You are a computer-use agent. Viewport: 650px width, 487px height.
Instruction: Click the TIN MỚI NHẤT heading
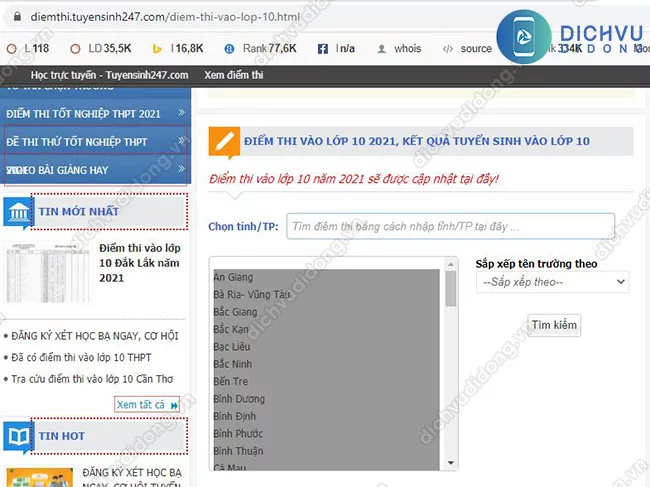click(79, 211)
